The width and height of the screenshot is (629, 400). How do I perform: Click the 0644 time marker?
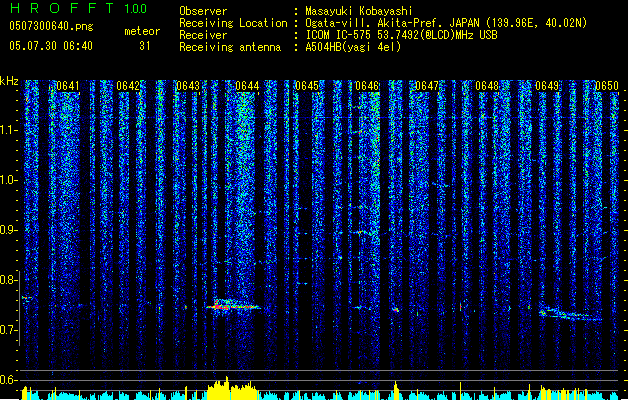point(247,86)
